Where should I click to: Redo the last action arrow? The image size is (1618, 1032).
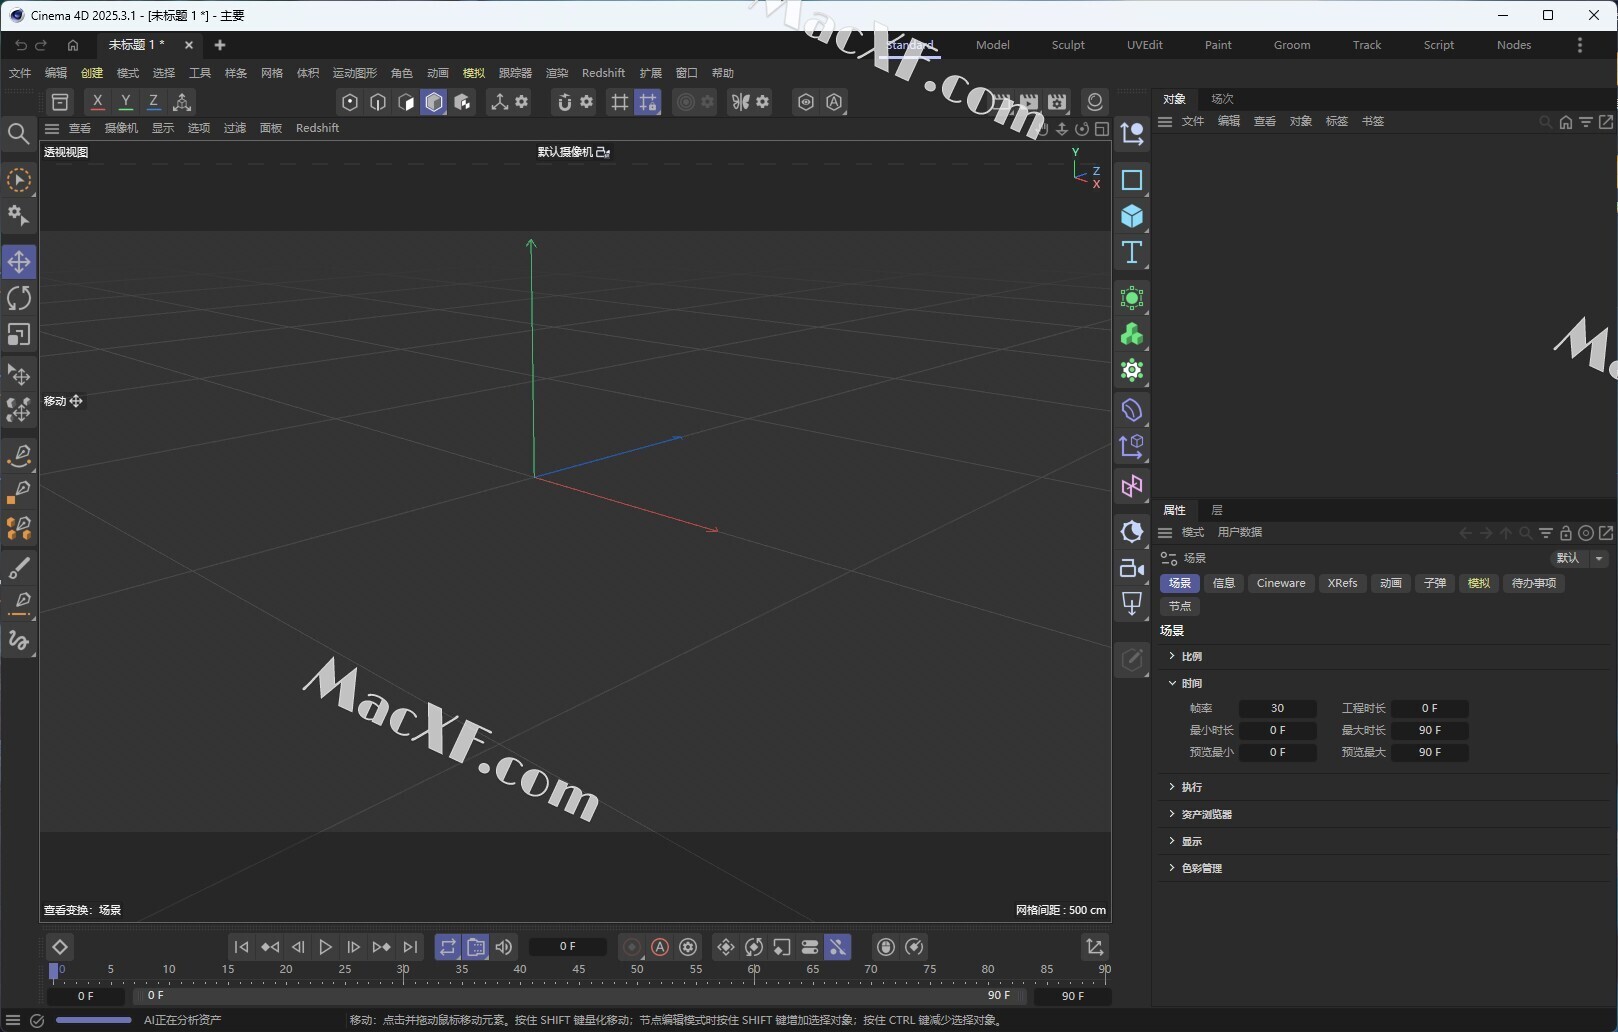[41, 45]
